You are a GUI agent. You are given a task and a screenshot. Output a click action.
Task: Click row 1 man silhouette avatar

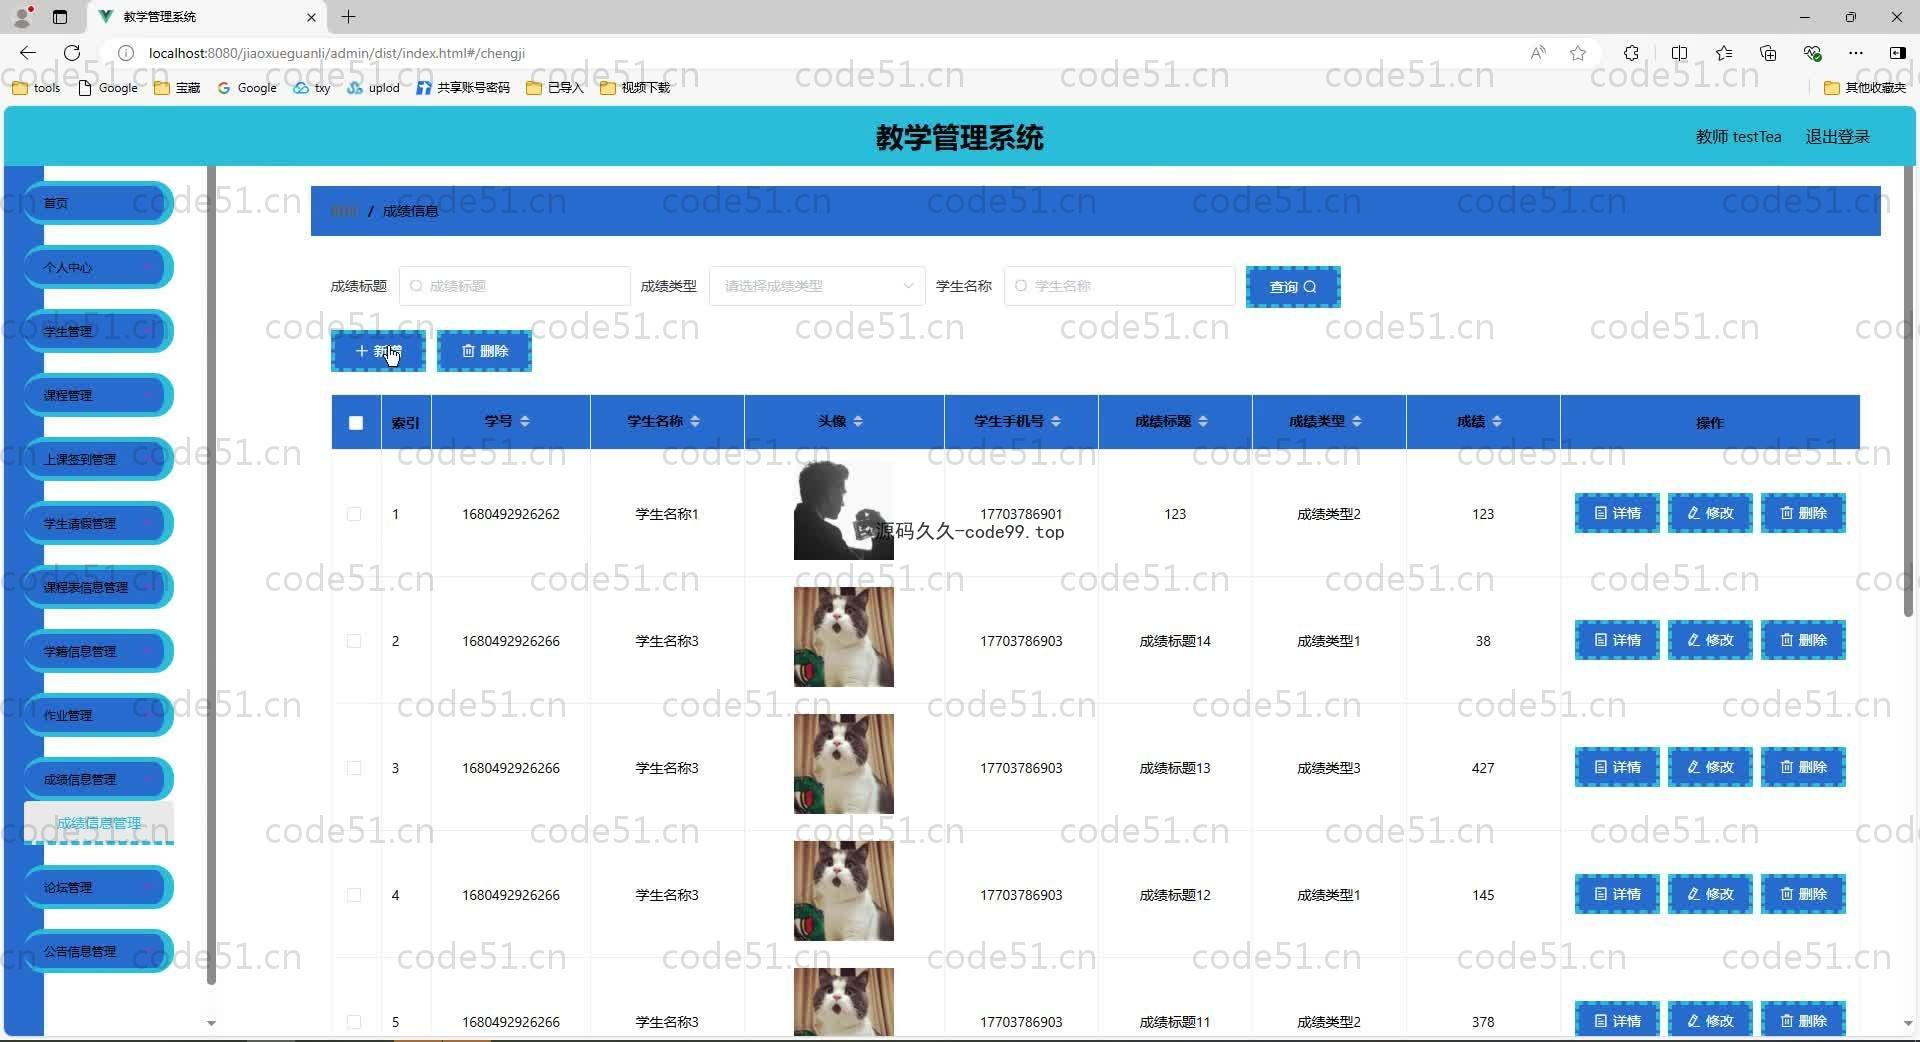[844, 510]
